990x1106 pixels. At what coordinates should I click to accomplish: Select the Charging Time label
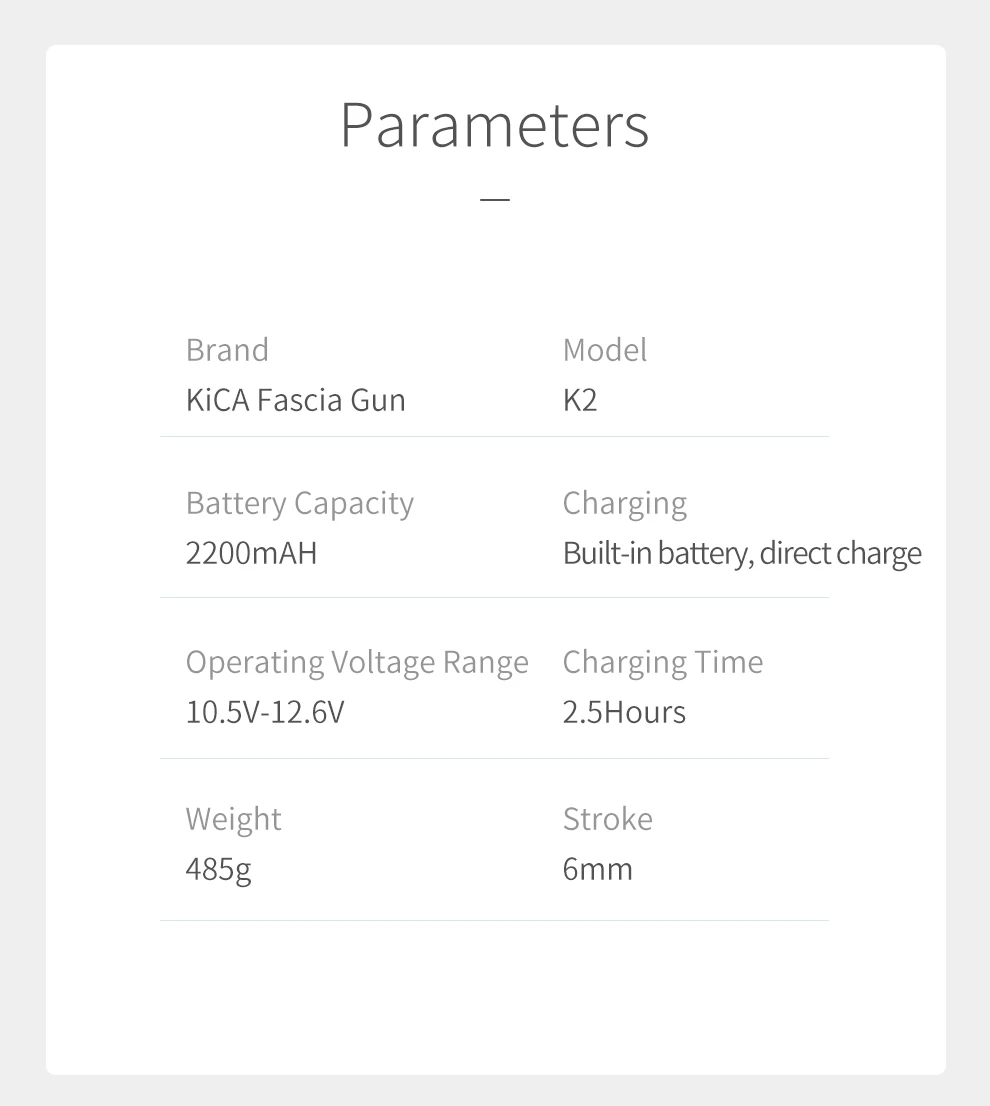[x=663, y=662]
